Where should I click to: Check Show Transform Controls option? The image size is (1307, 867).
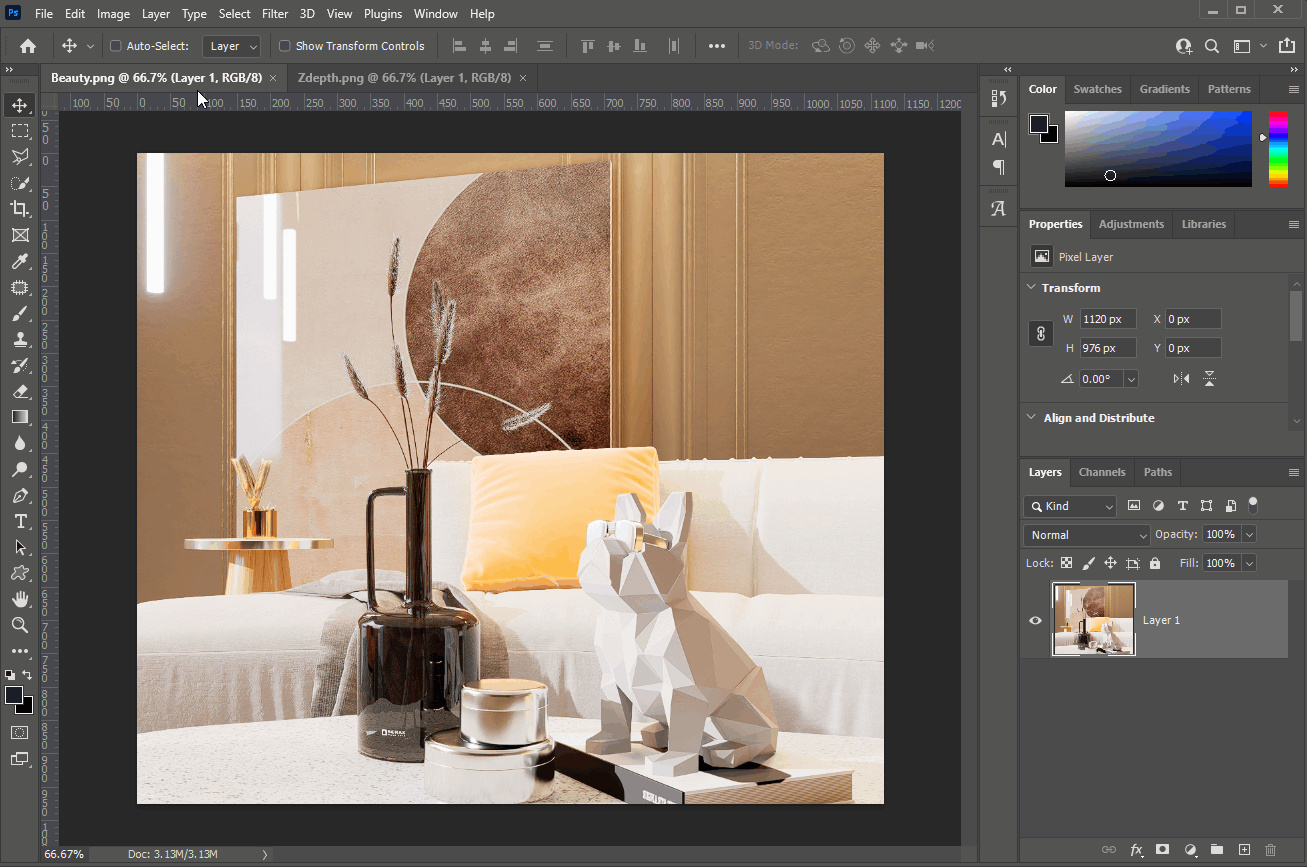click(285, 46)
